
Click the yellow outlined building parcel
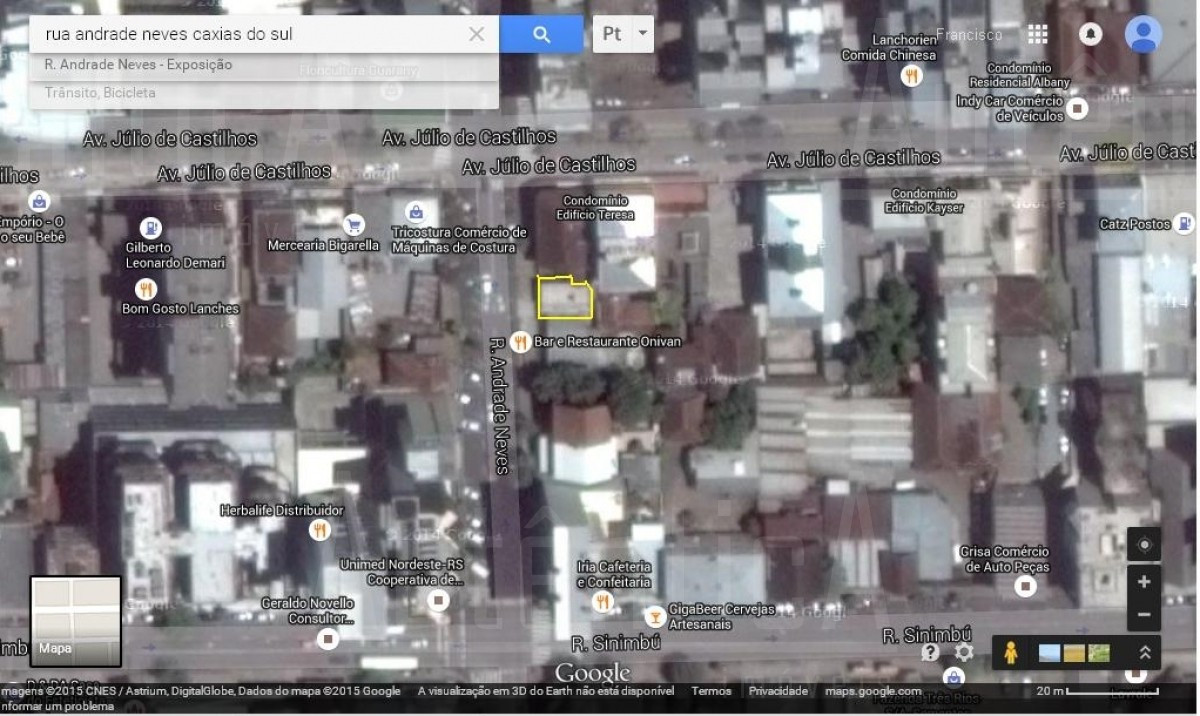click(565, 298)
